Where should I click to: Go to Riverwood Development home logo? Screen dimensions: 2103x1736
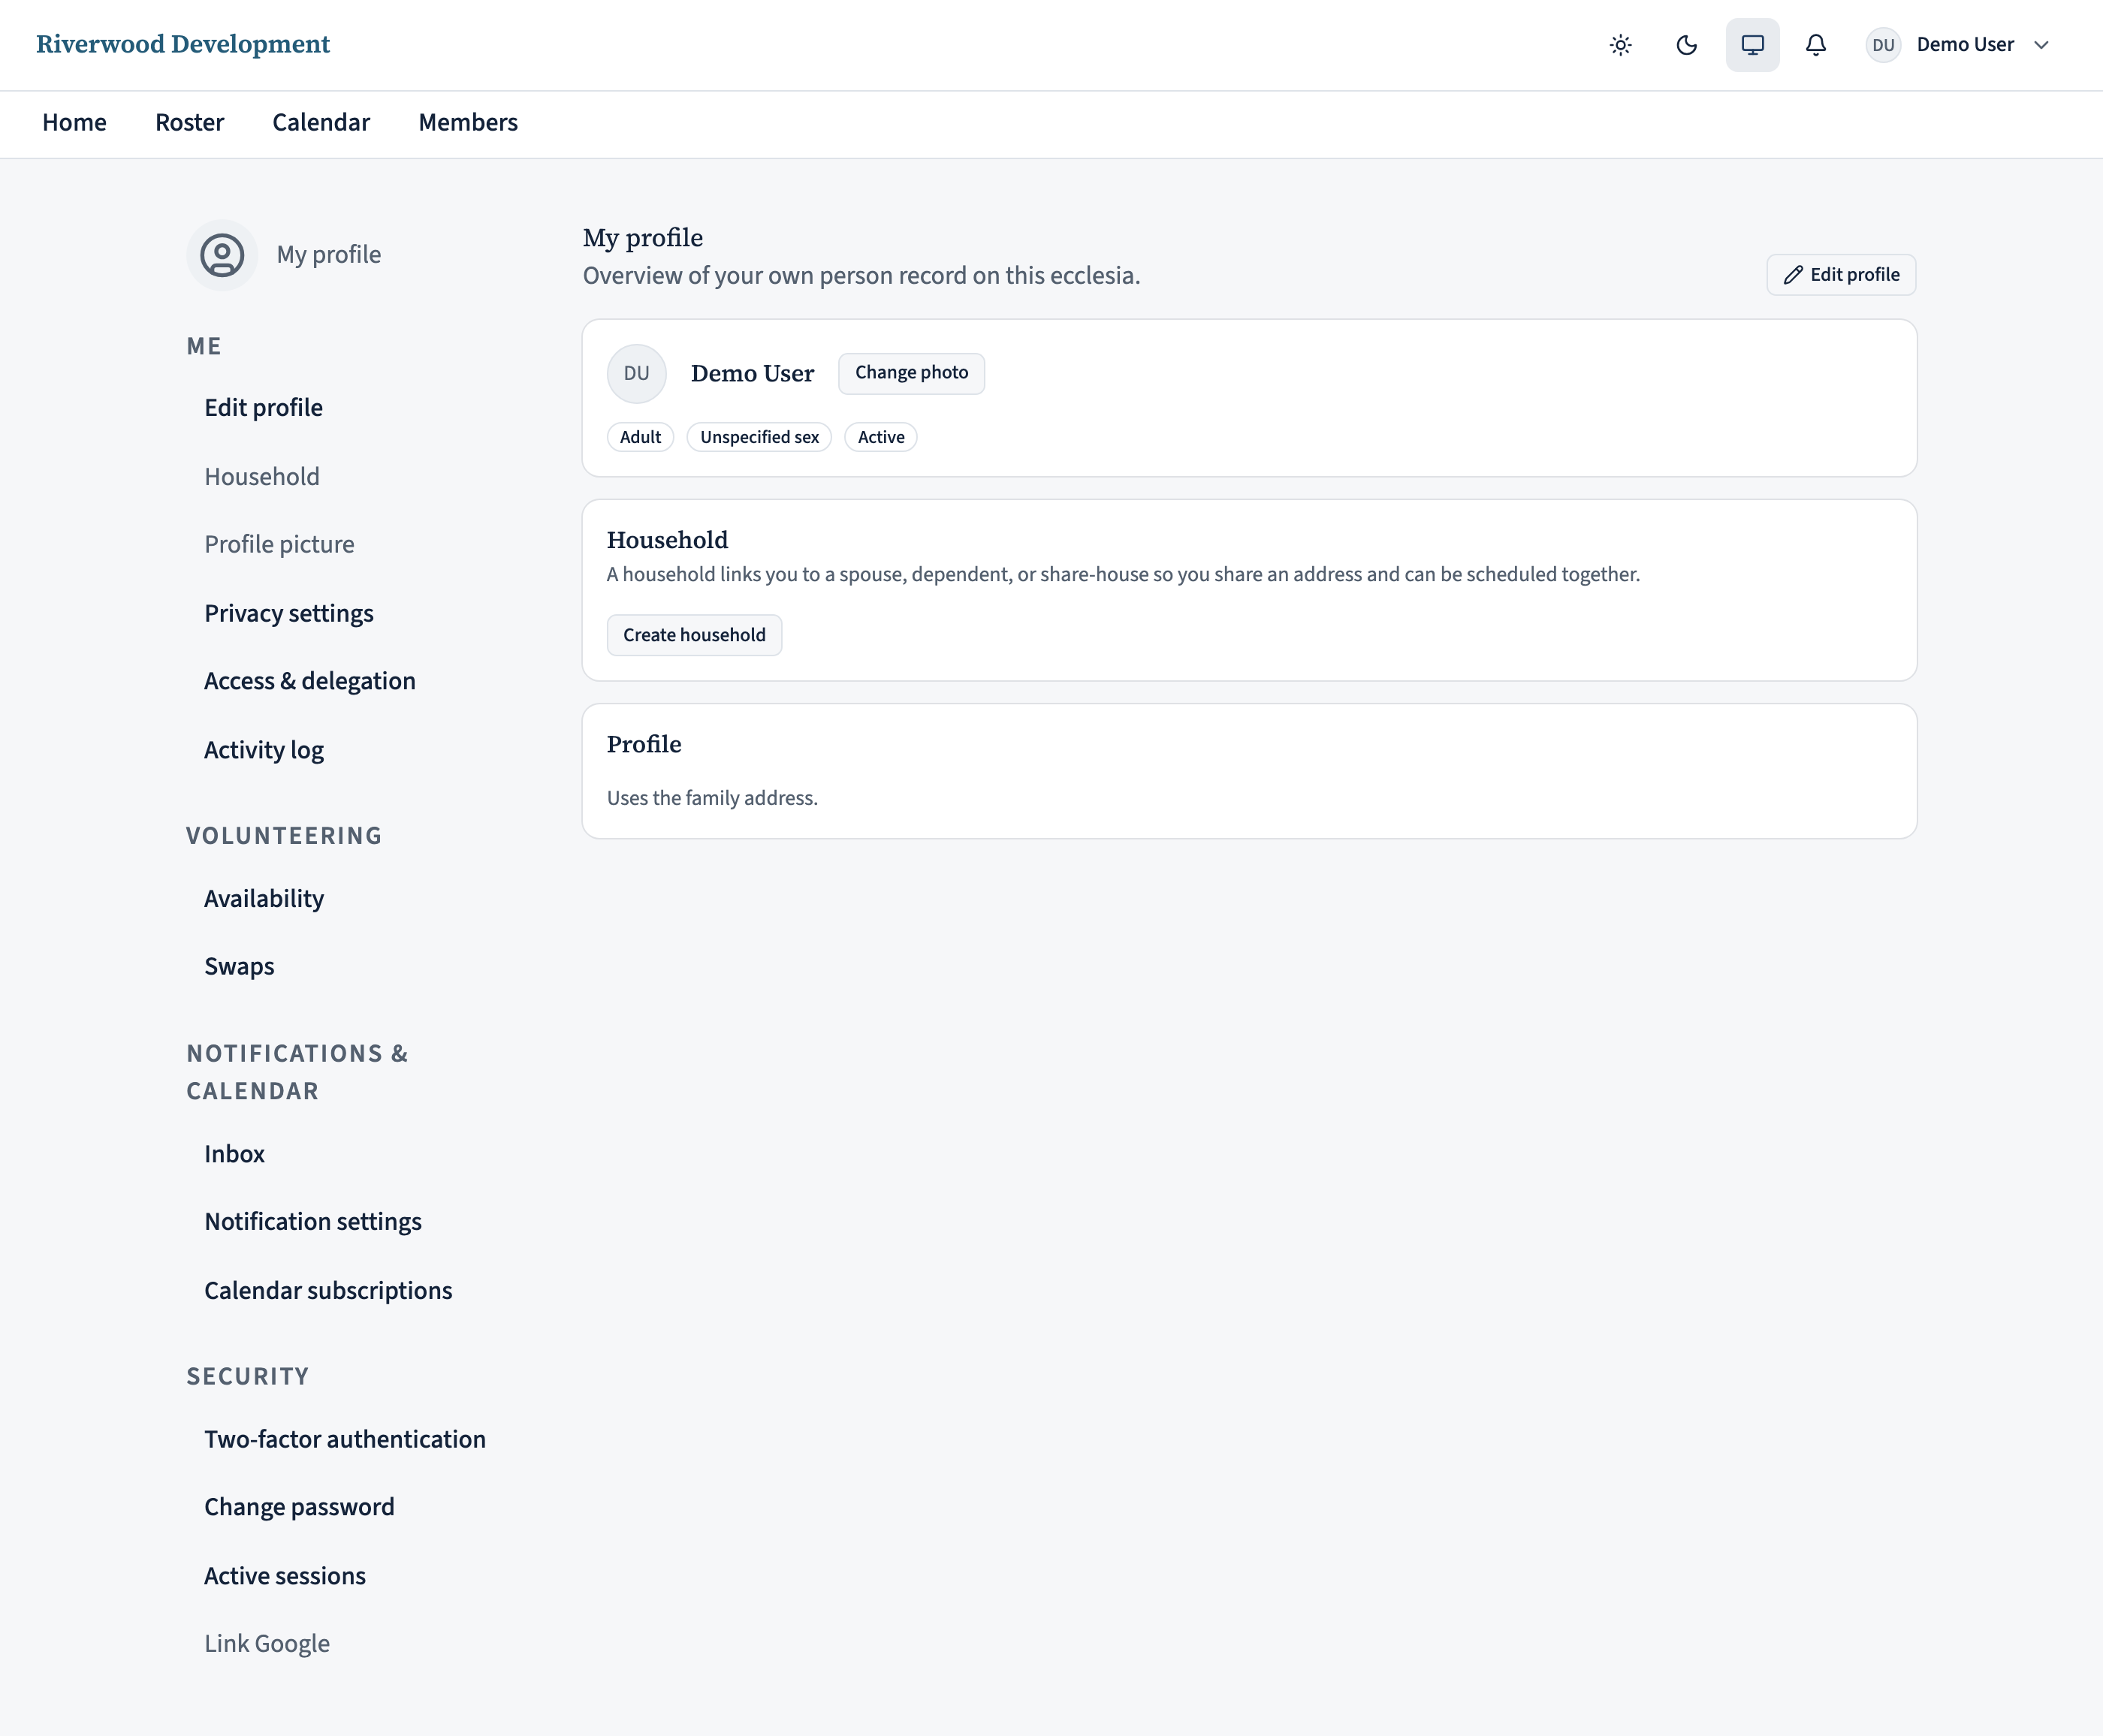[x=183, y=44]
